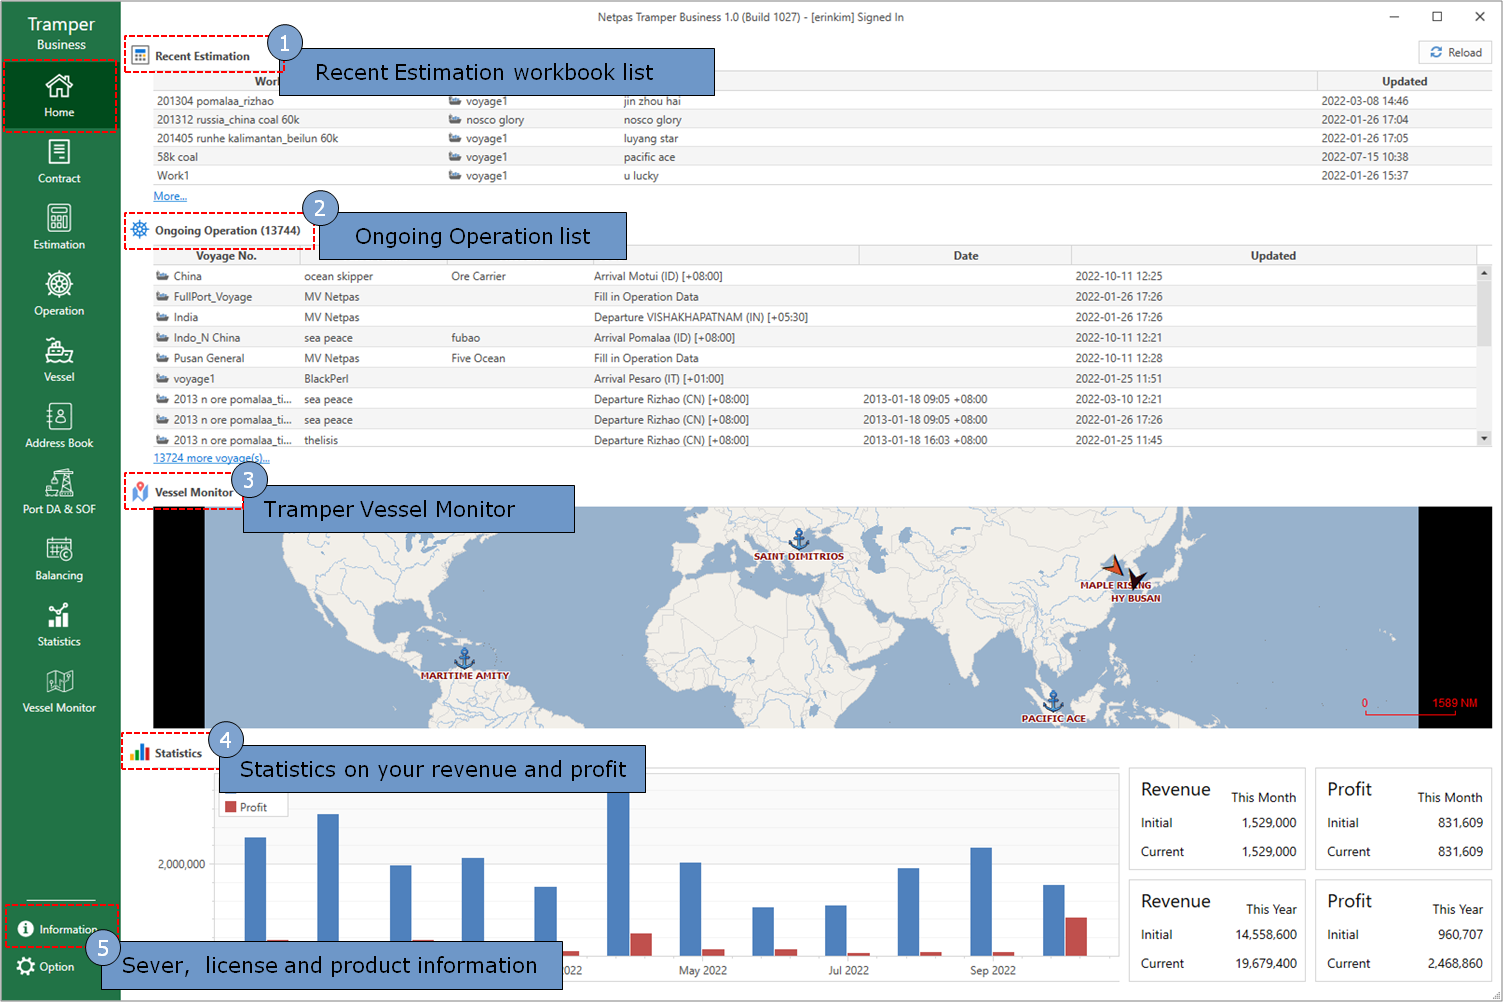Click Arrival Motui (ID) status cell

coord(658,276)
